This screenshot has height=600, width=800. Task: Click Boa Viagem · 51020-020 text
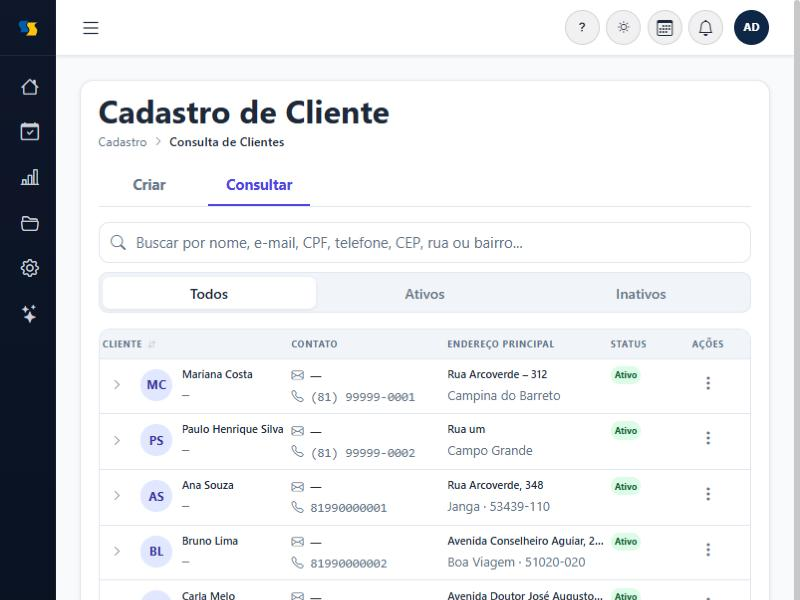pos(516,562)
